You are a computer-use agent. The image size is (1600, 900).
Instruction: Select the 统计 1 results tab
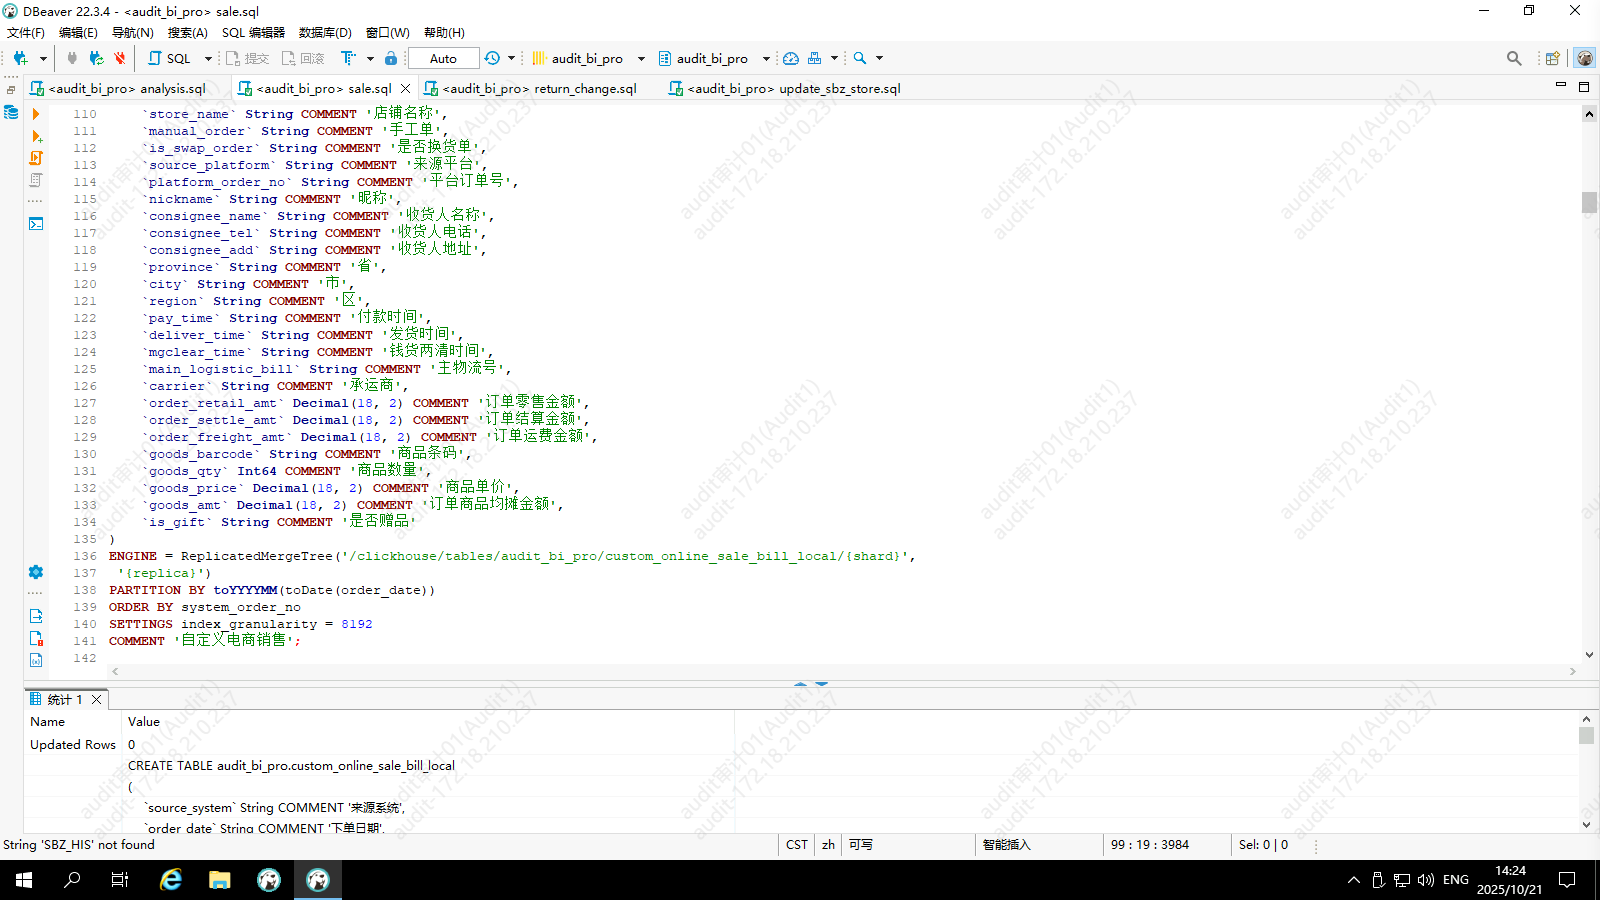(64, 699)
